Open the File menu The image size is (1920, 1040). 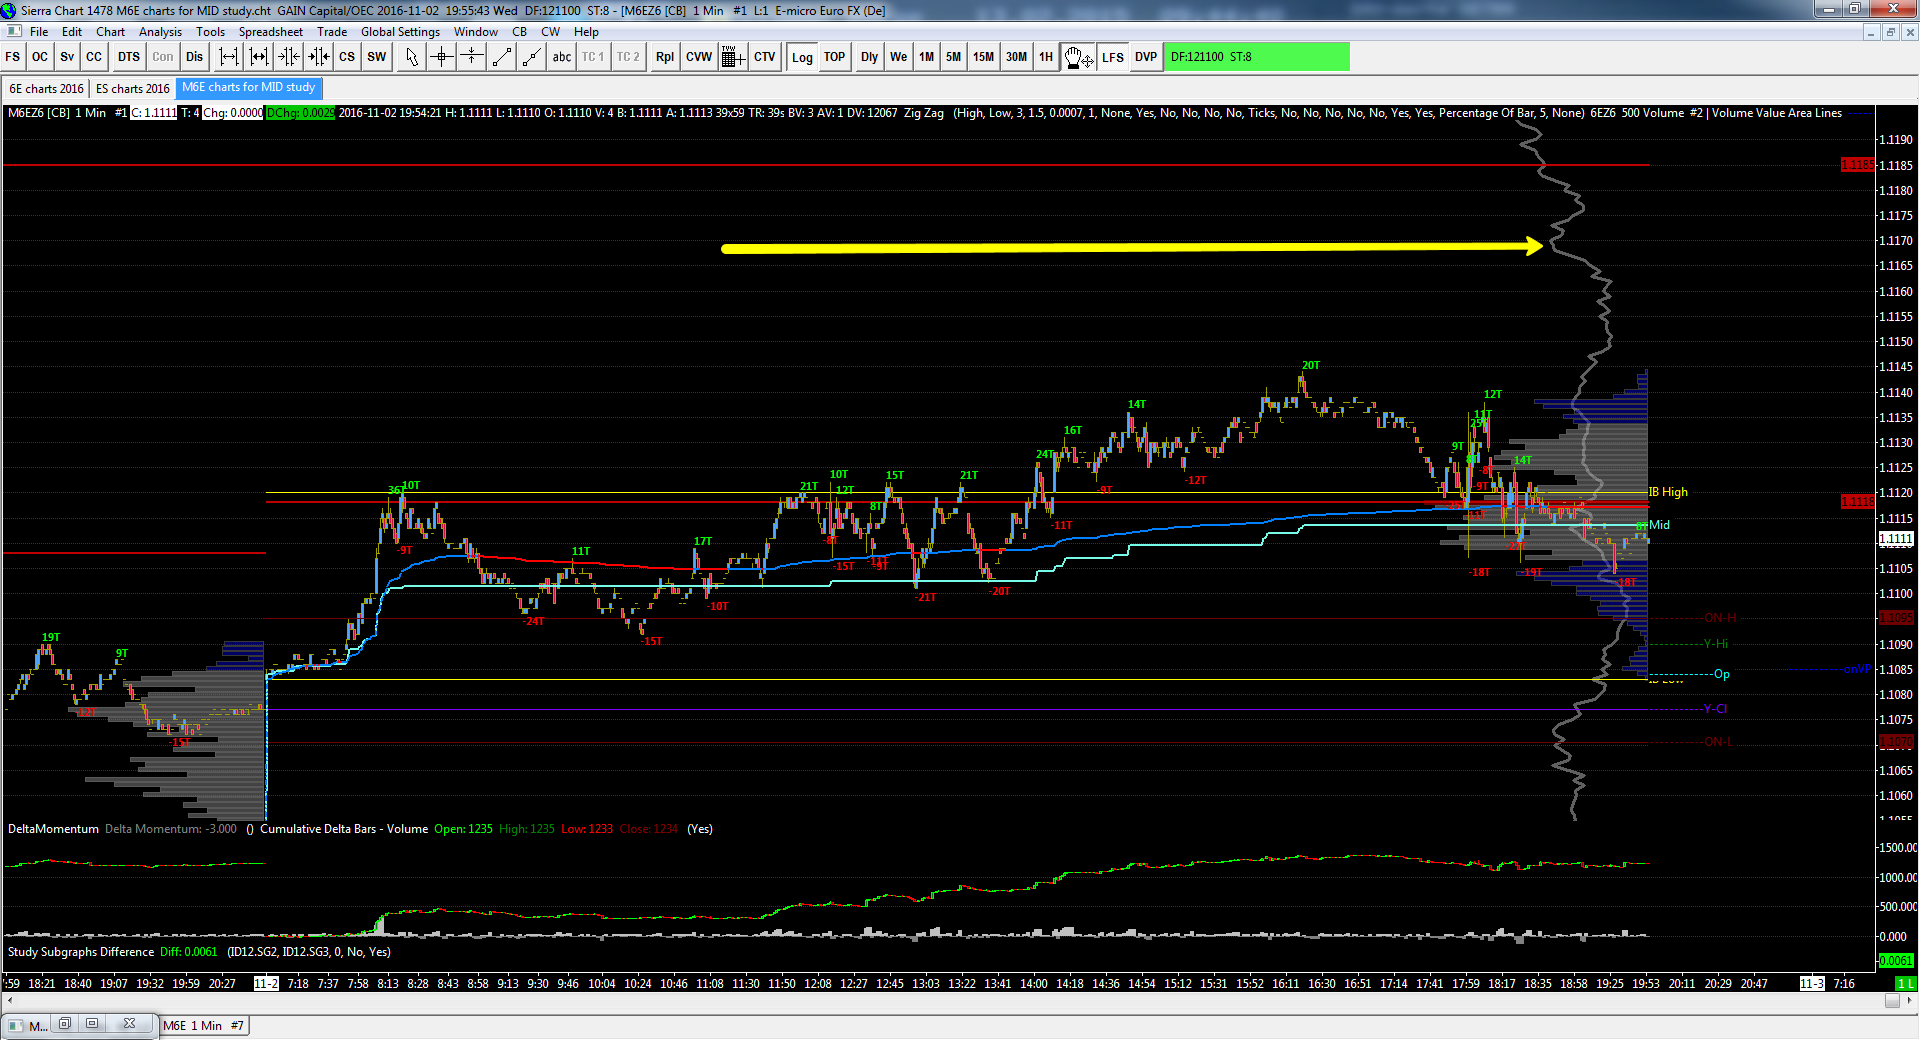pyautogui.click(x=39, y=32)
